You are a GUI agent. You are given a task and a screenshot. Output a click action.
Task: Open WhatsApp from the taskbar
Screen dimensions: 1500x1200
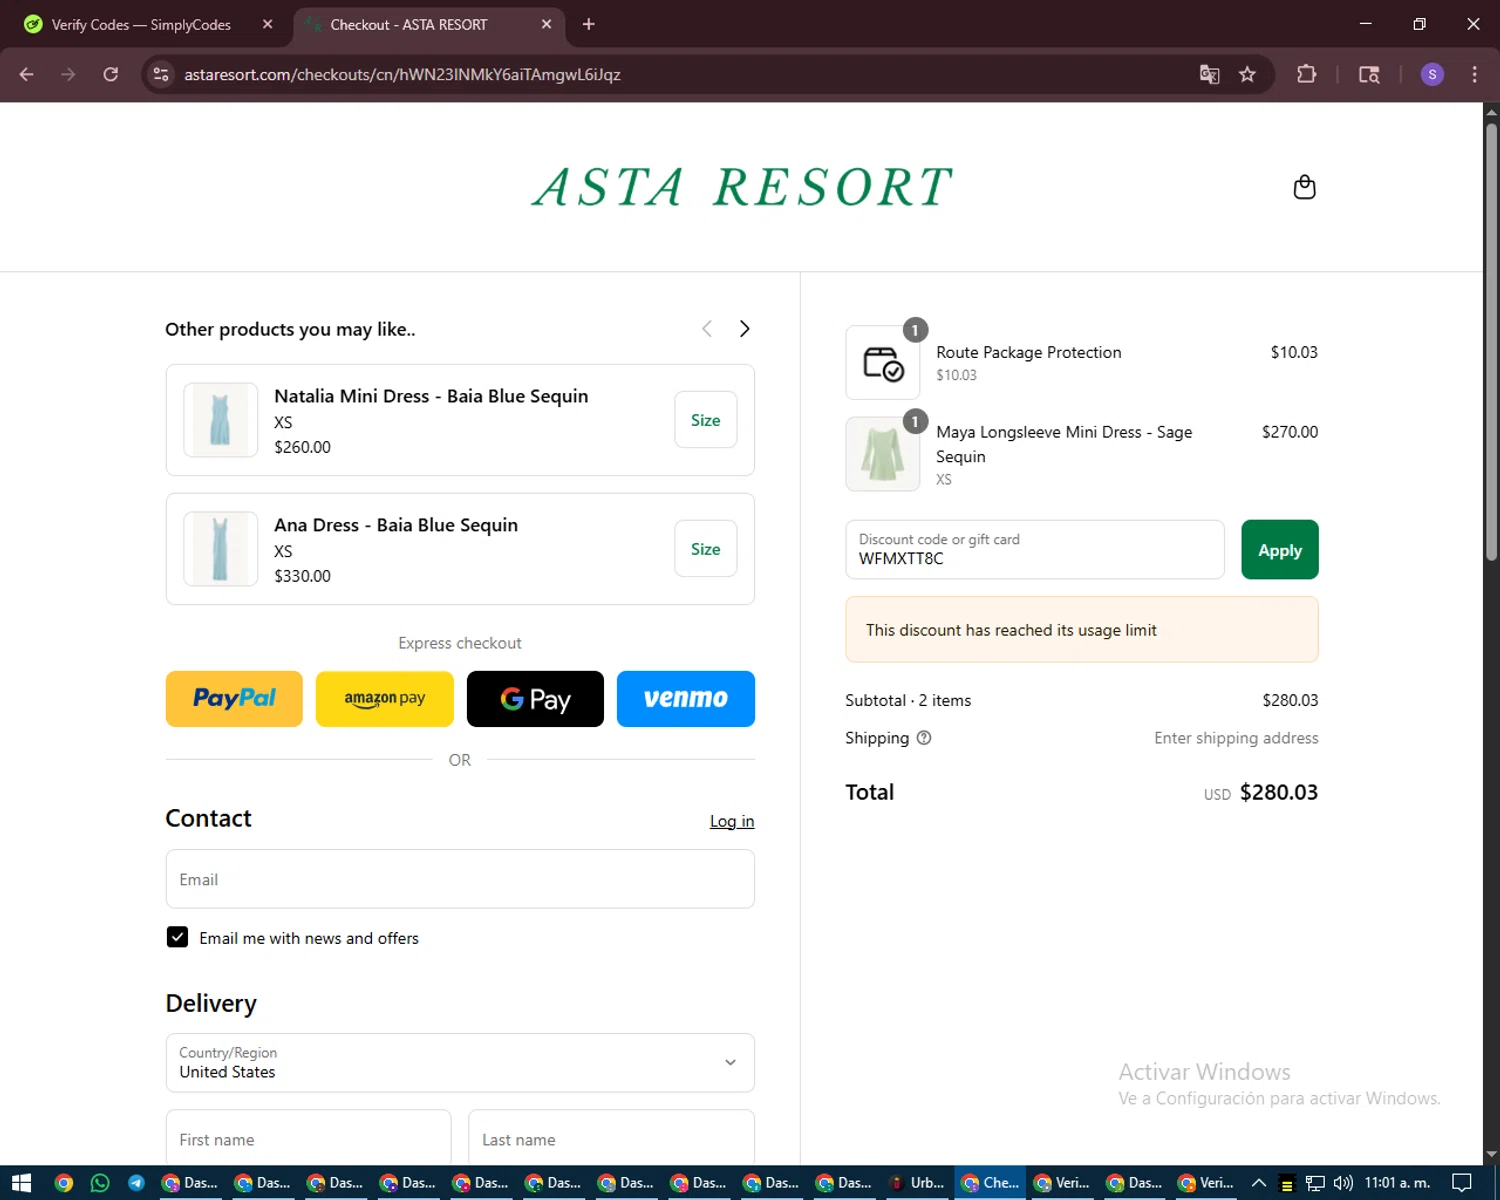(x=100, y=1183)
